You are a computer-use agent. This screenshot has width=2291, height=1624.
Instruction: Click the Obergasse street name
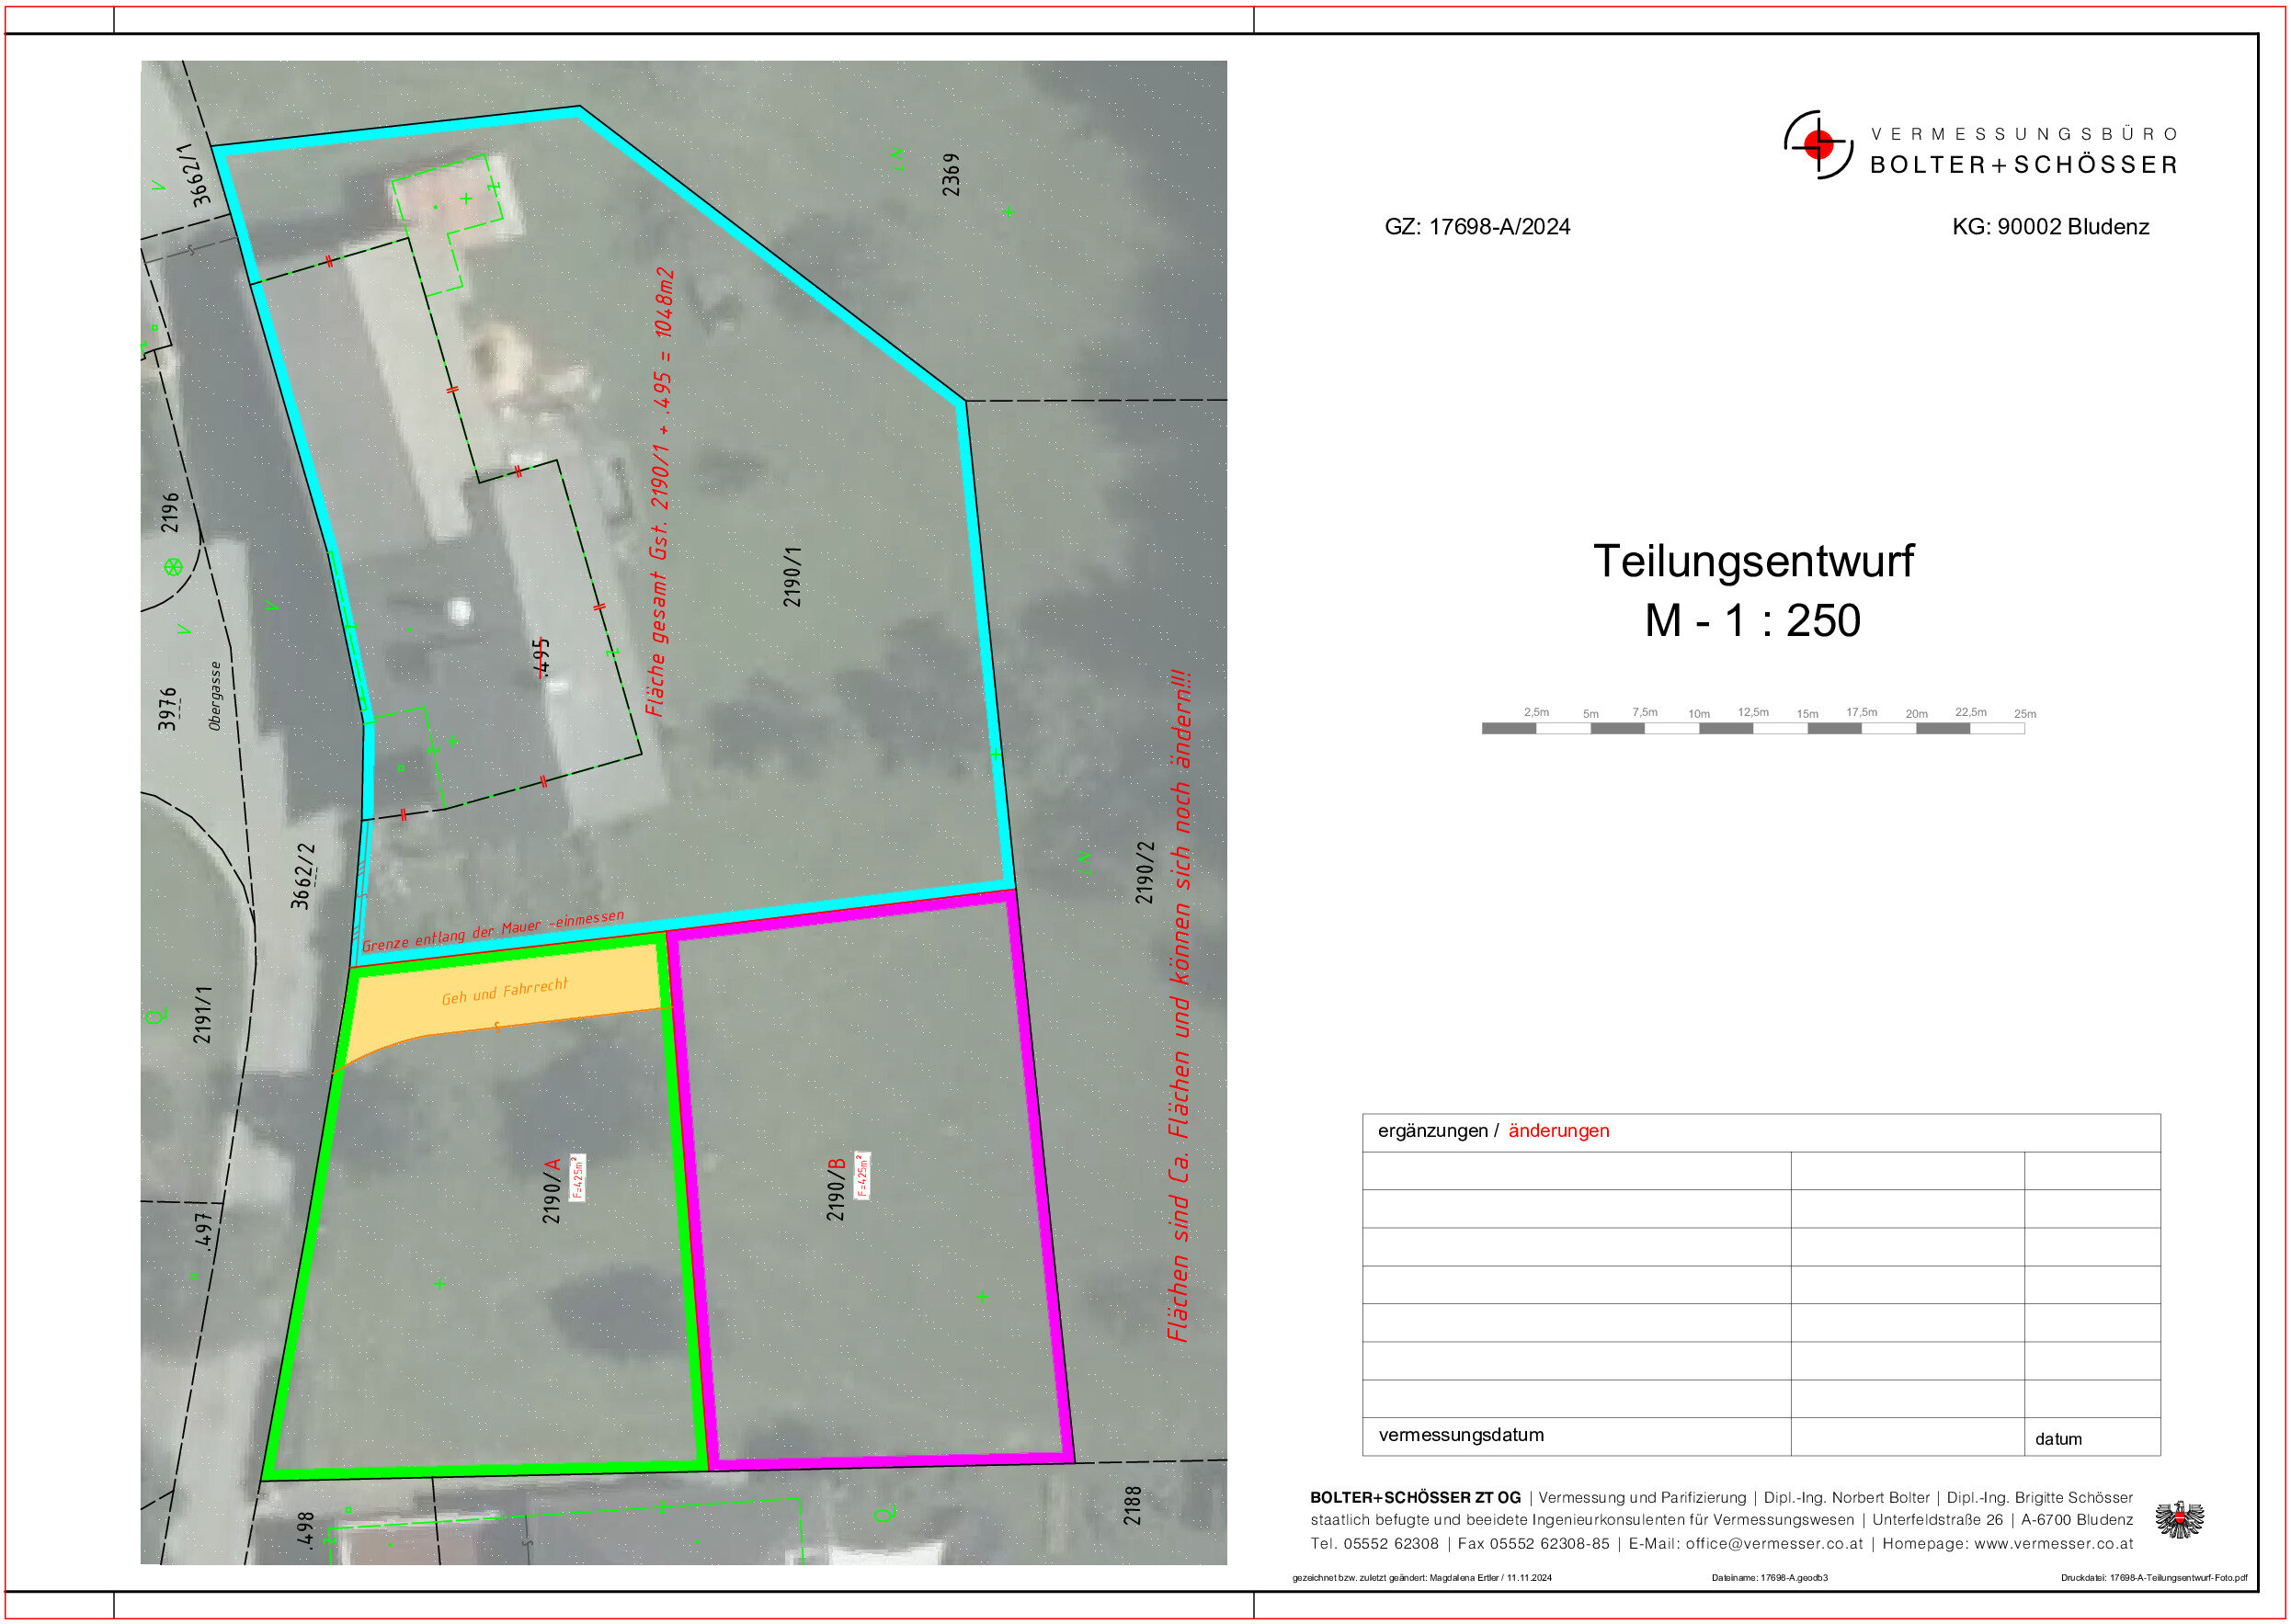[x=215, y=696]
